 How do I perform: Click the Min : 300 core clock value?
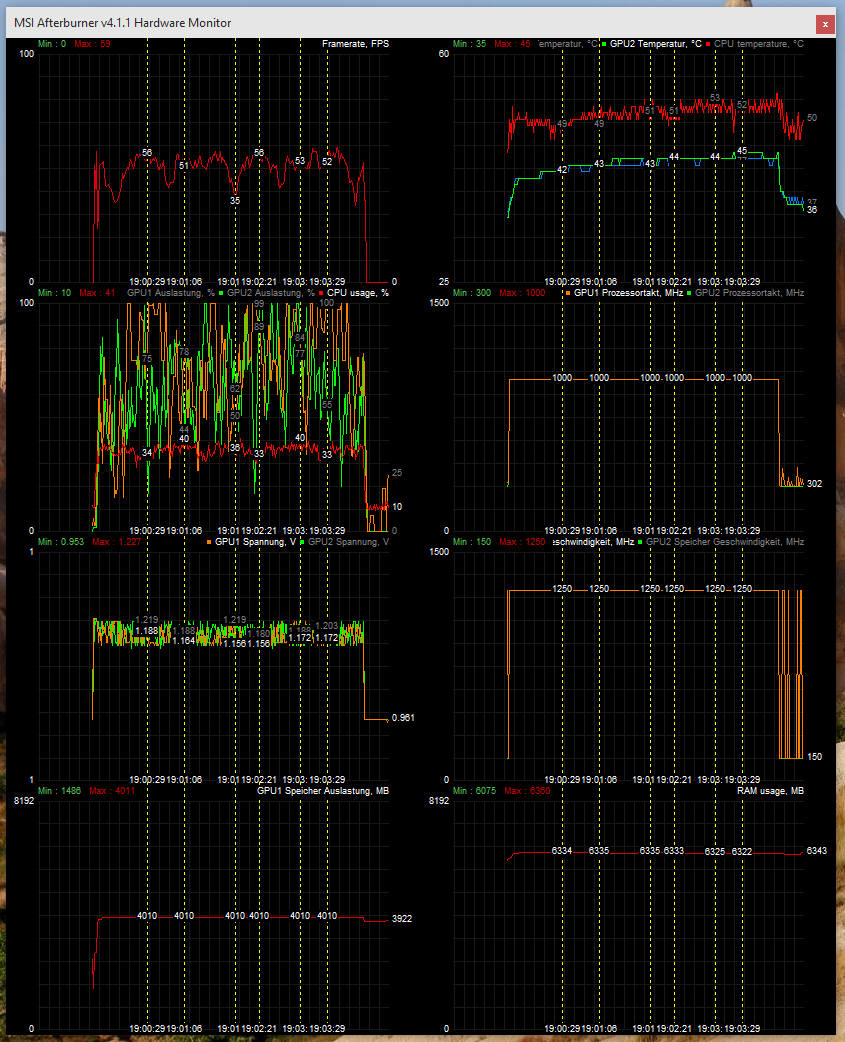[x=472, y=293]
